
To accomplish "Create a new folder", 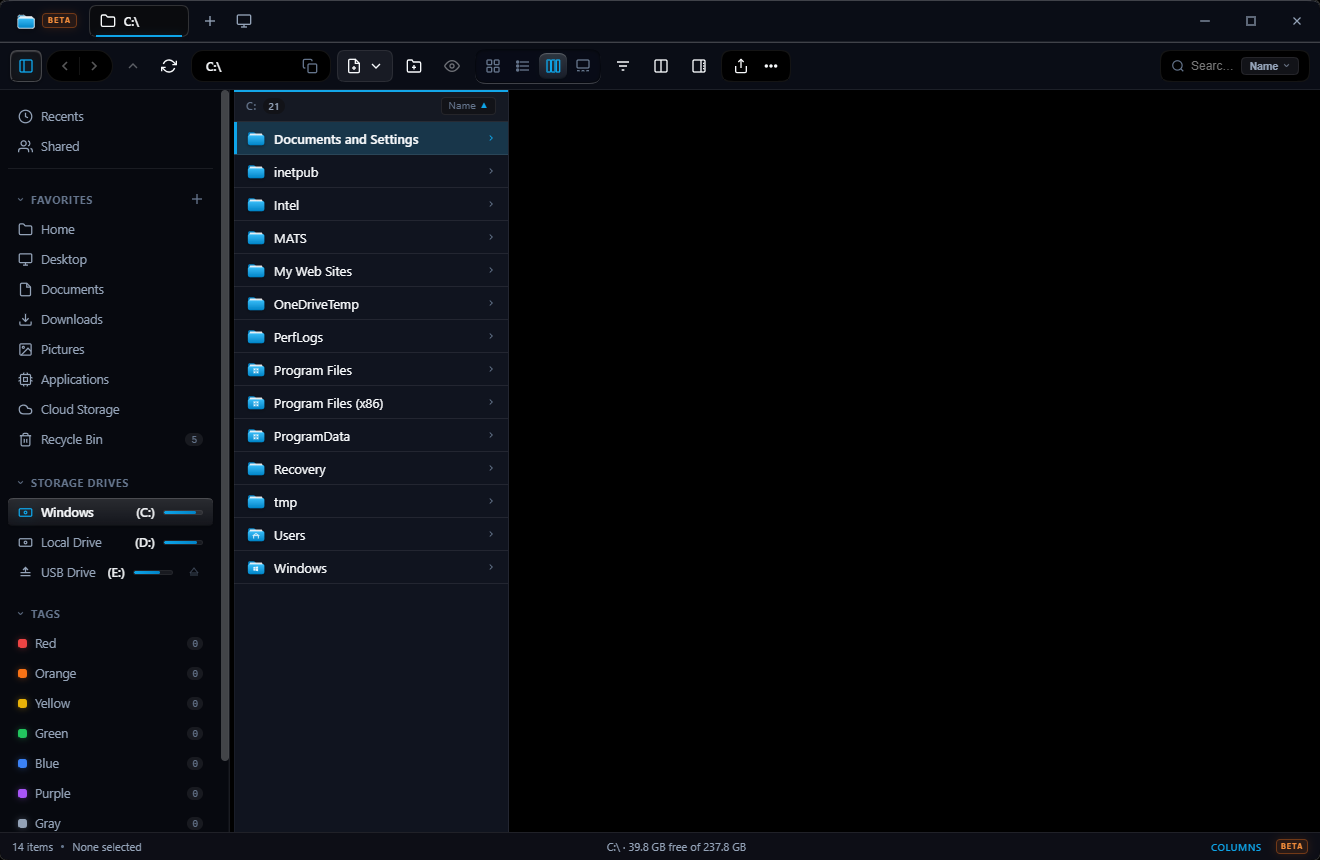I will 414,66.
